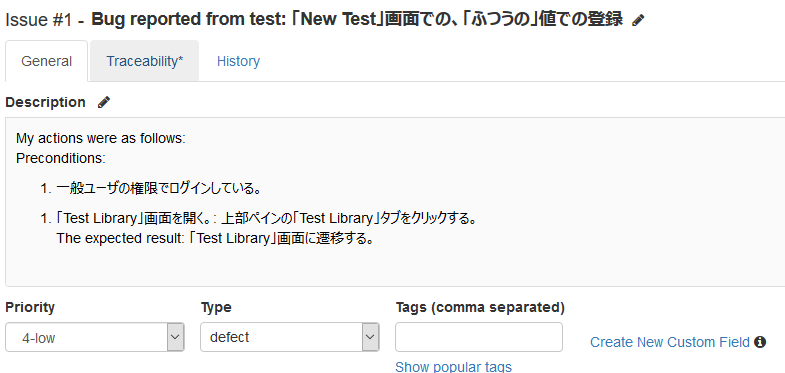The height and width of the screenshot is (373, 785).
Task: Click the Priority field label
Action: [30, 307]
